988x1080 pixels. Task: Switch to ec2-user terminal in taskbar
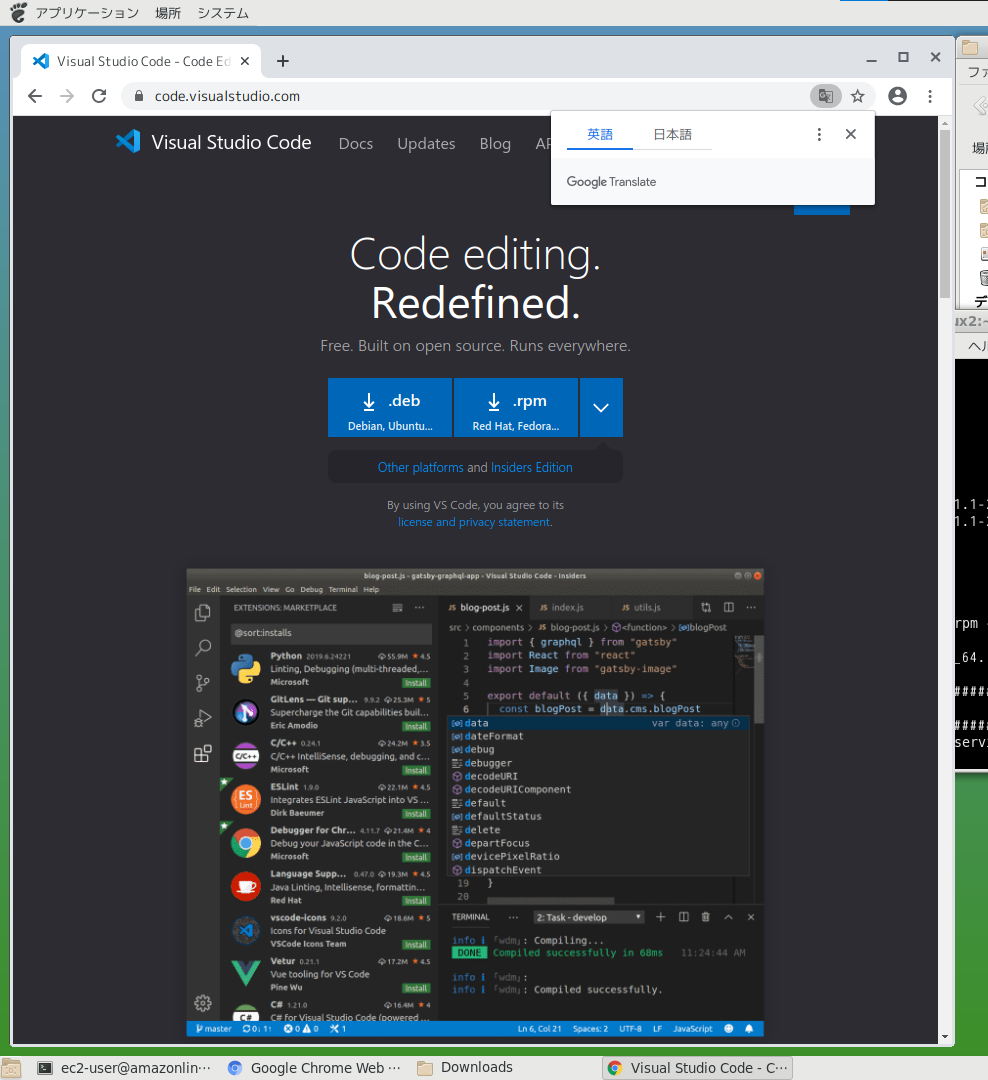(x=124, y=1068)
